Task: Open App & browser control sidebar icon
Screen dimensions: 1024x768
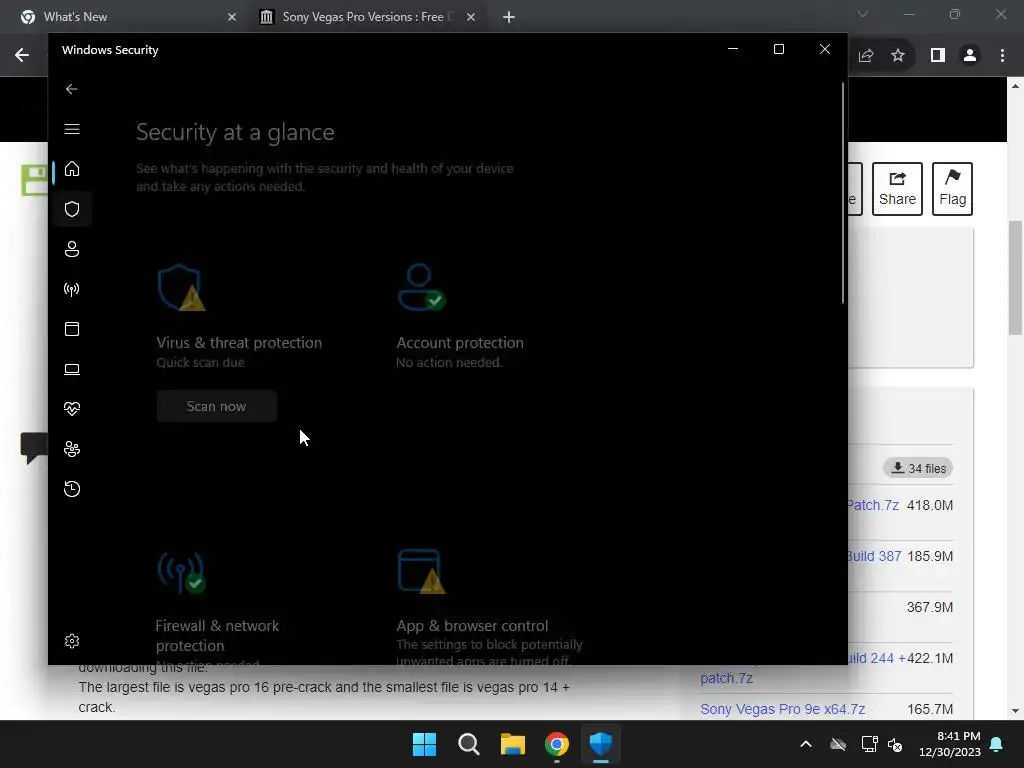Action: 72,329
